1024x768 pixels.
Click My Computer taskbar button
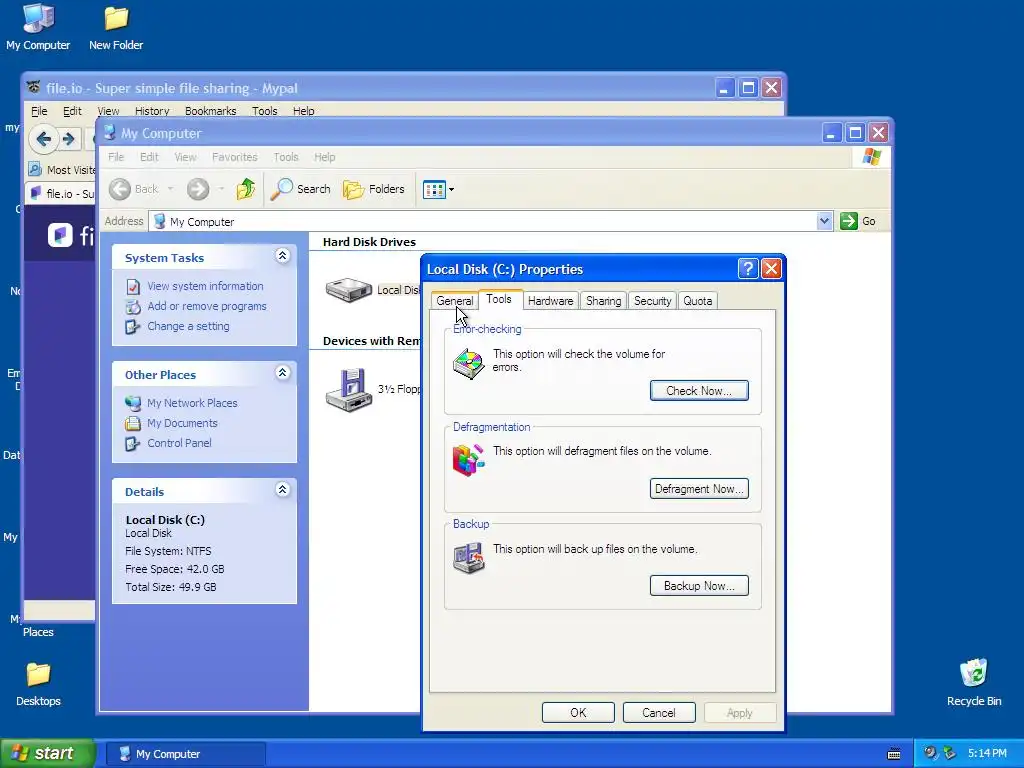[185, 754]
